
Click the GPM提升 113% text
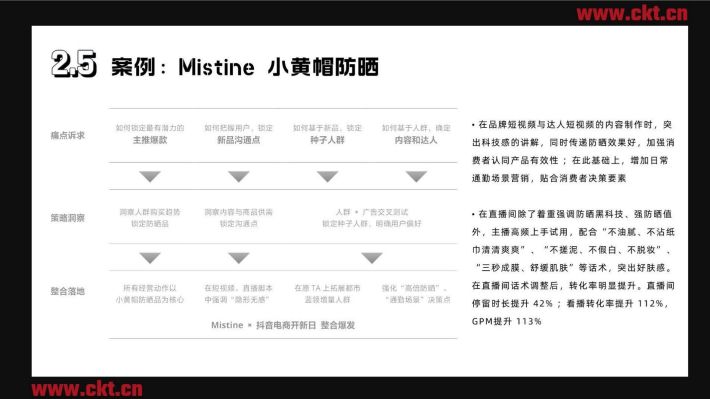(x=506, y=321)
